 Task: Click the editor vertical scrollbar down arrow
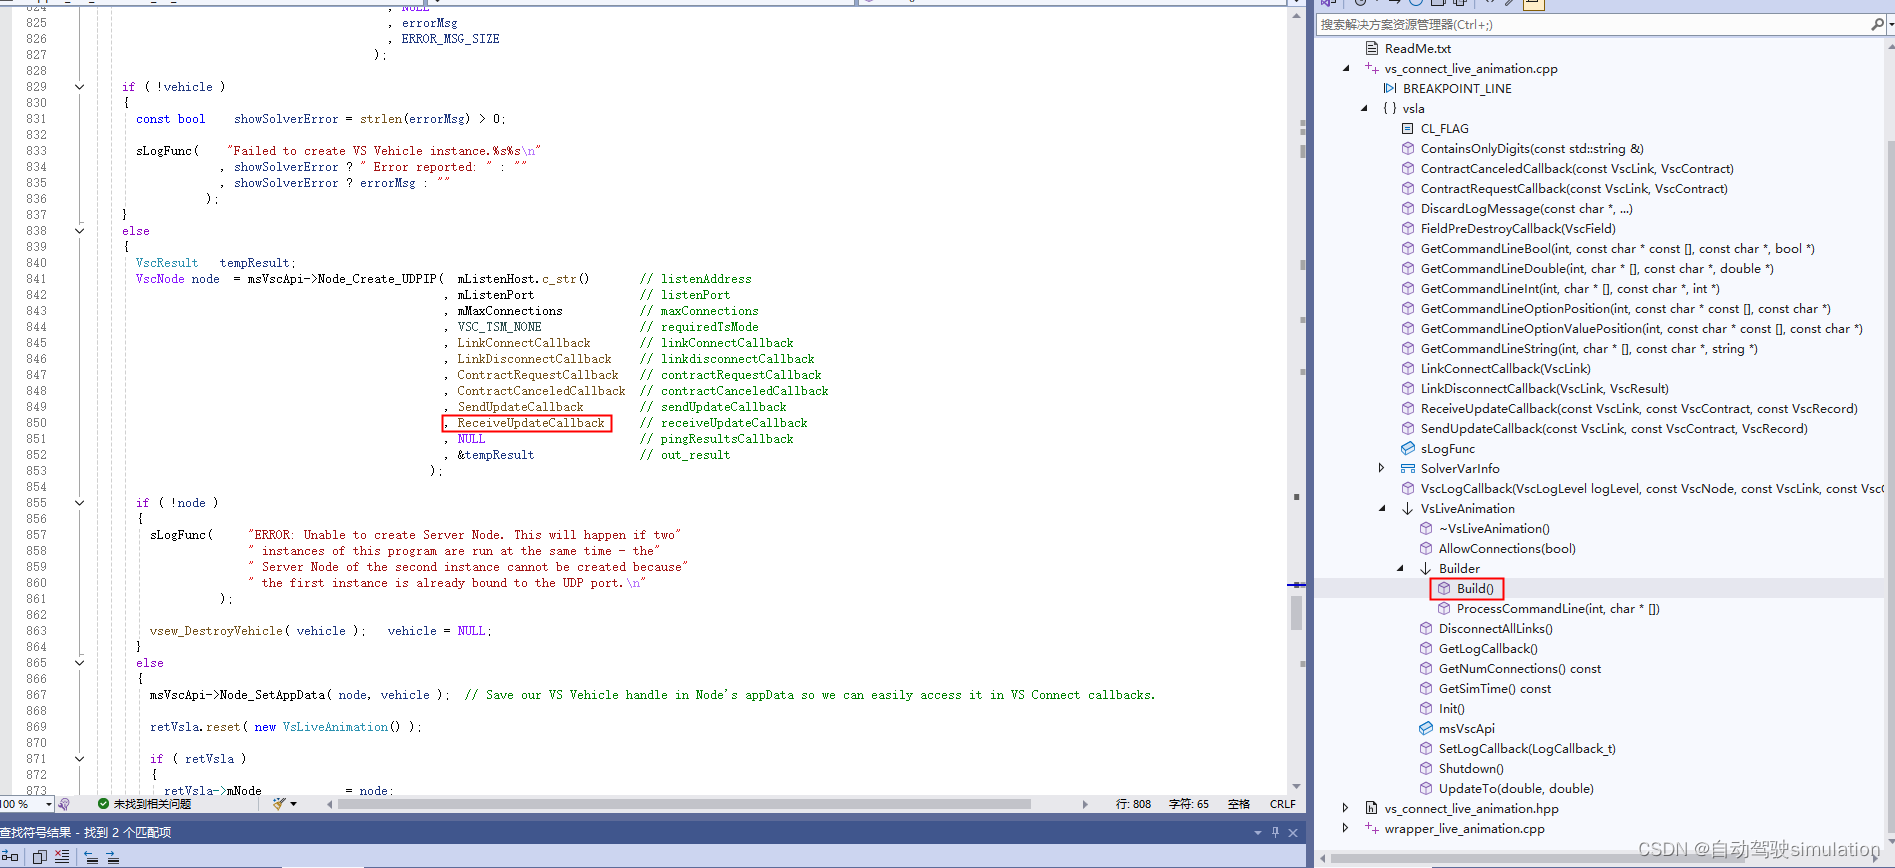(1296, 787)
